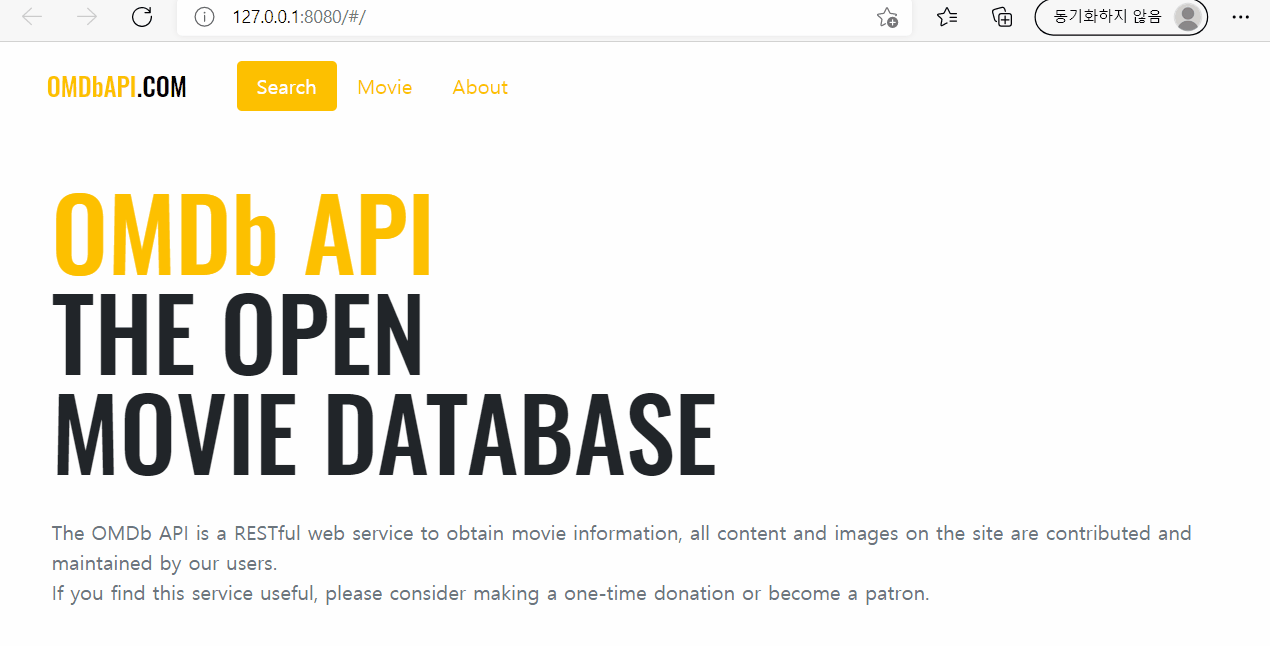Click the OMDbAPI.COM logo
Screen dimensions: 1270x646
(117, 87)
